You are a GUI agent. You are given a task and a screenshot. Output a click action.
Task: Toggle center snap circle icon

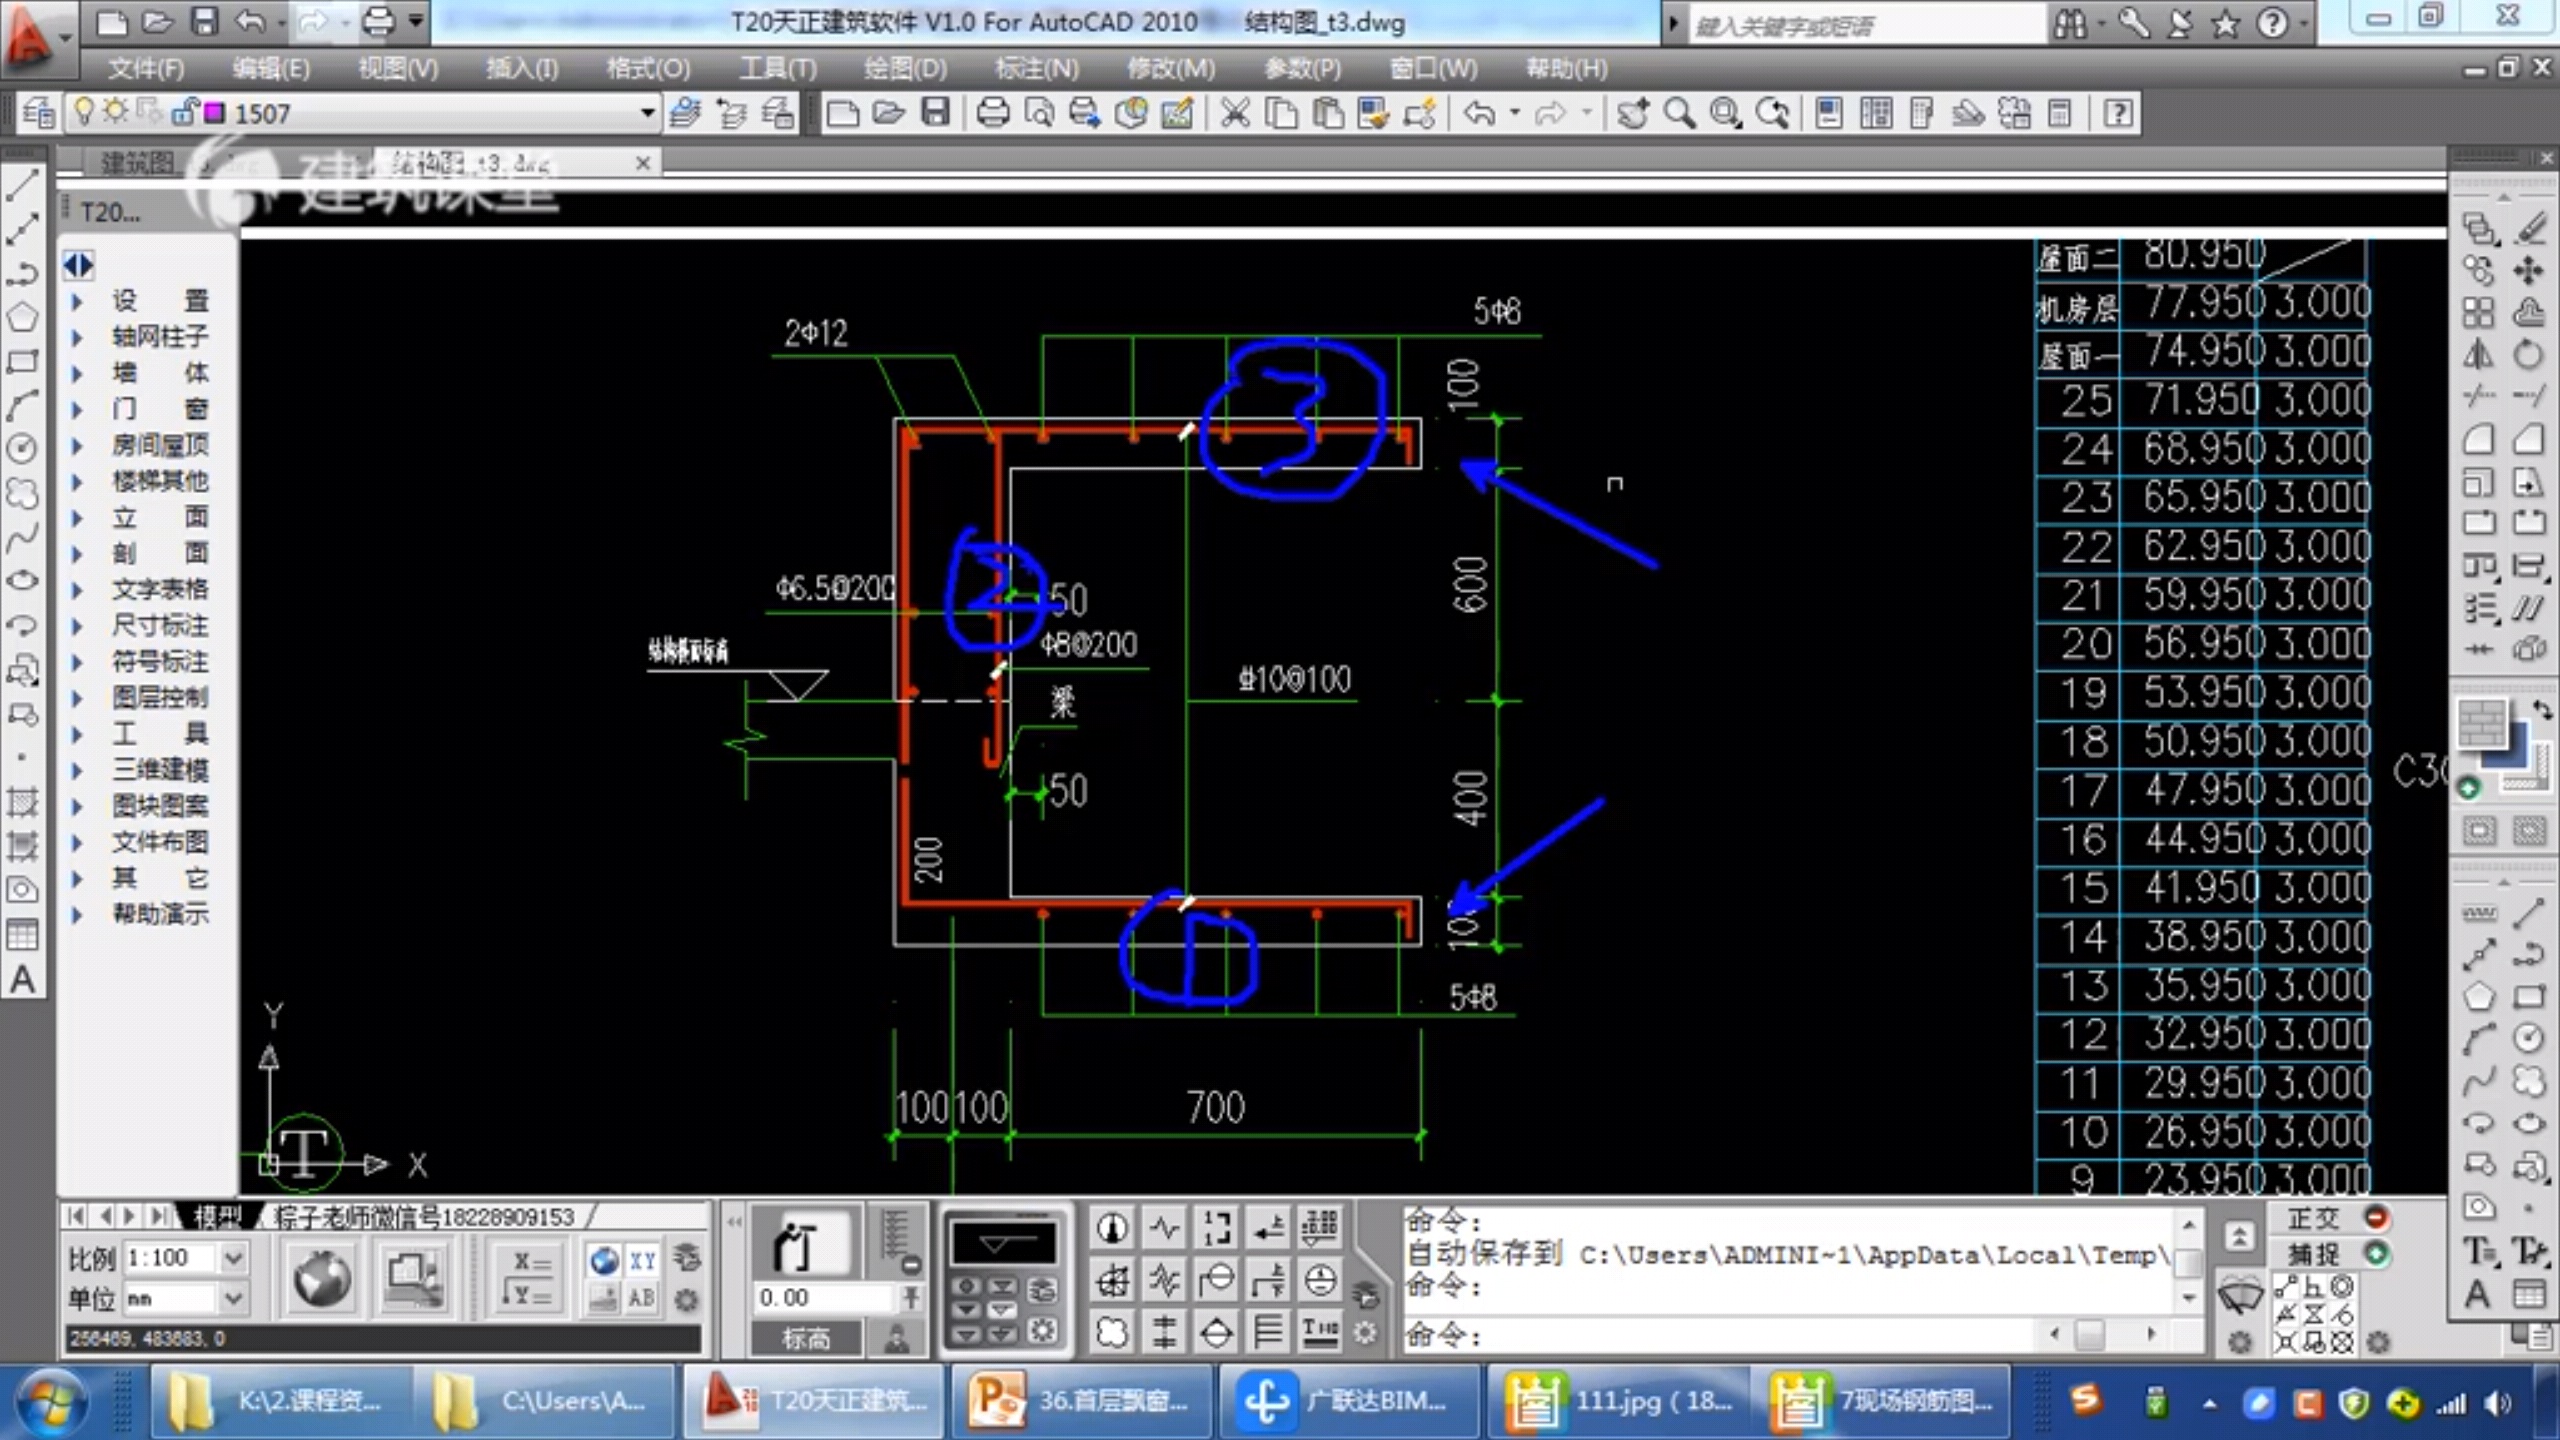click(2341, 1287)
